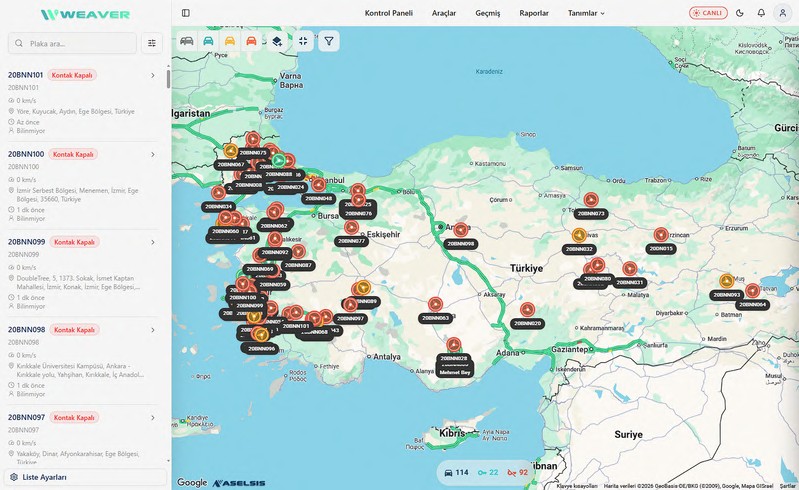
Task: Click the Klavye kısayolları link
Action: pyautogui.click(x=577, y=486)
